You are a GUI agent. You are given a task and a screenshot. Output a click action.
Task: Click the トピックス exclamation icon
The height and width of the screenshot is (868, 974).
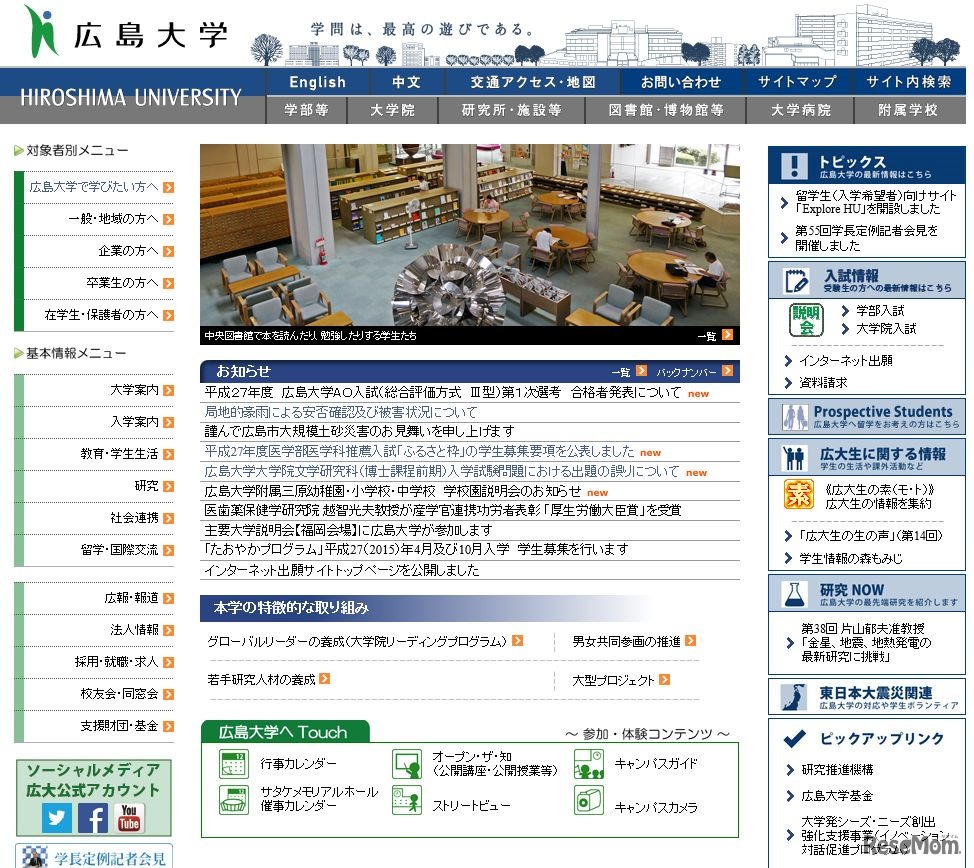[x=794, y=165]
